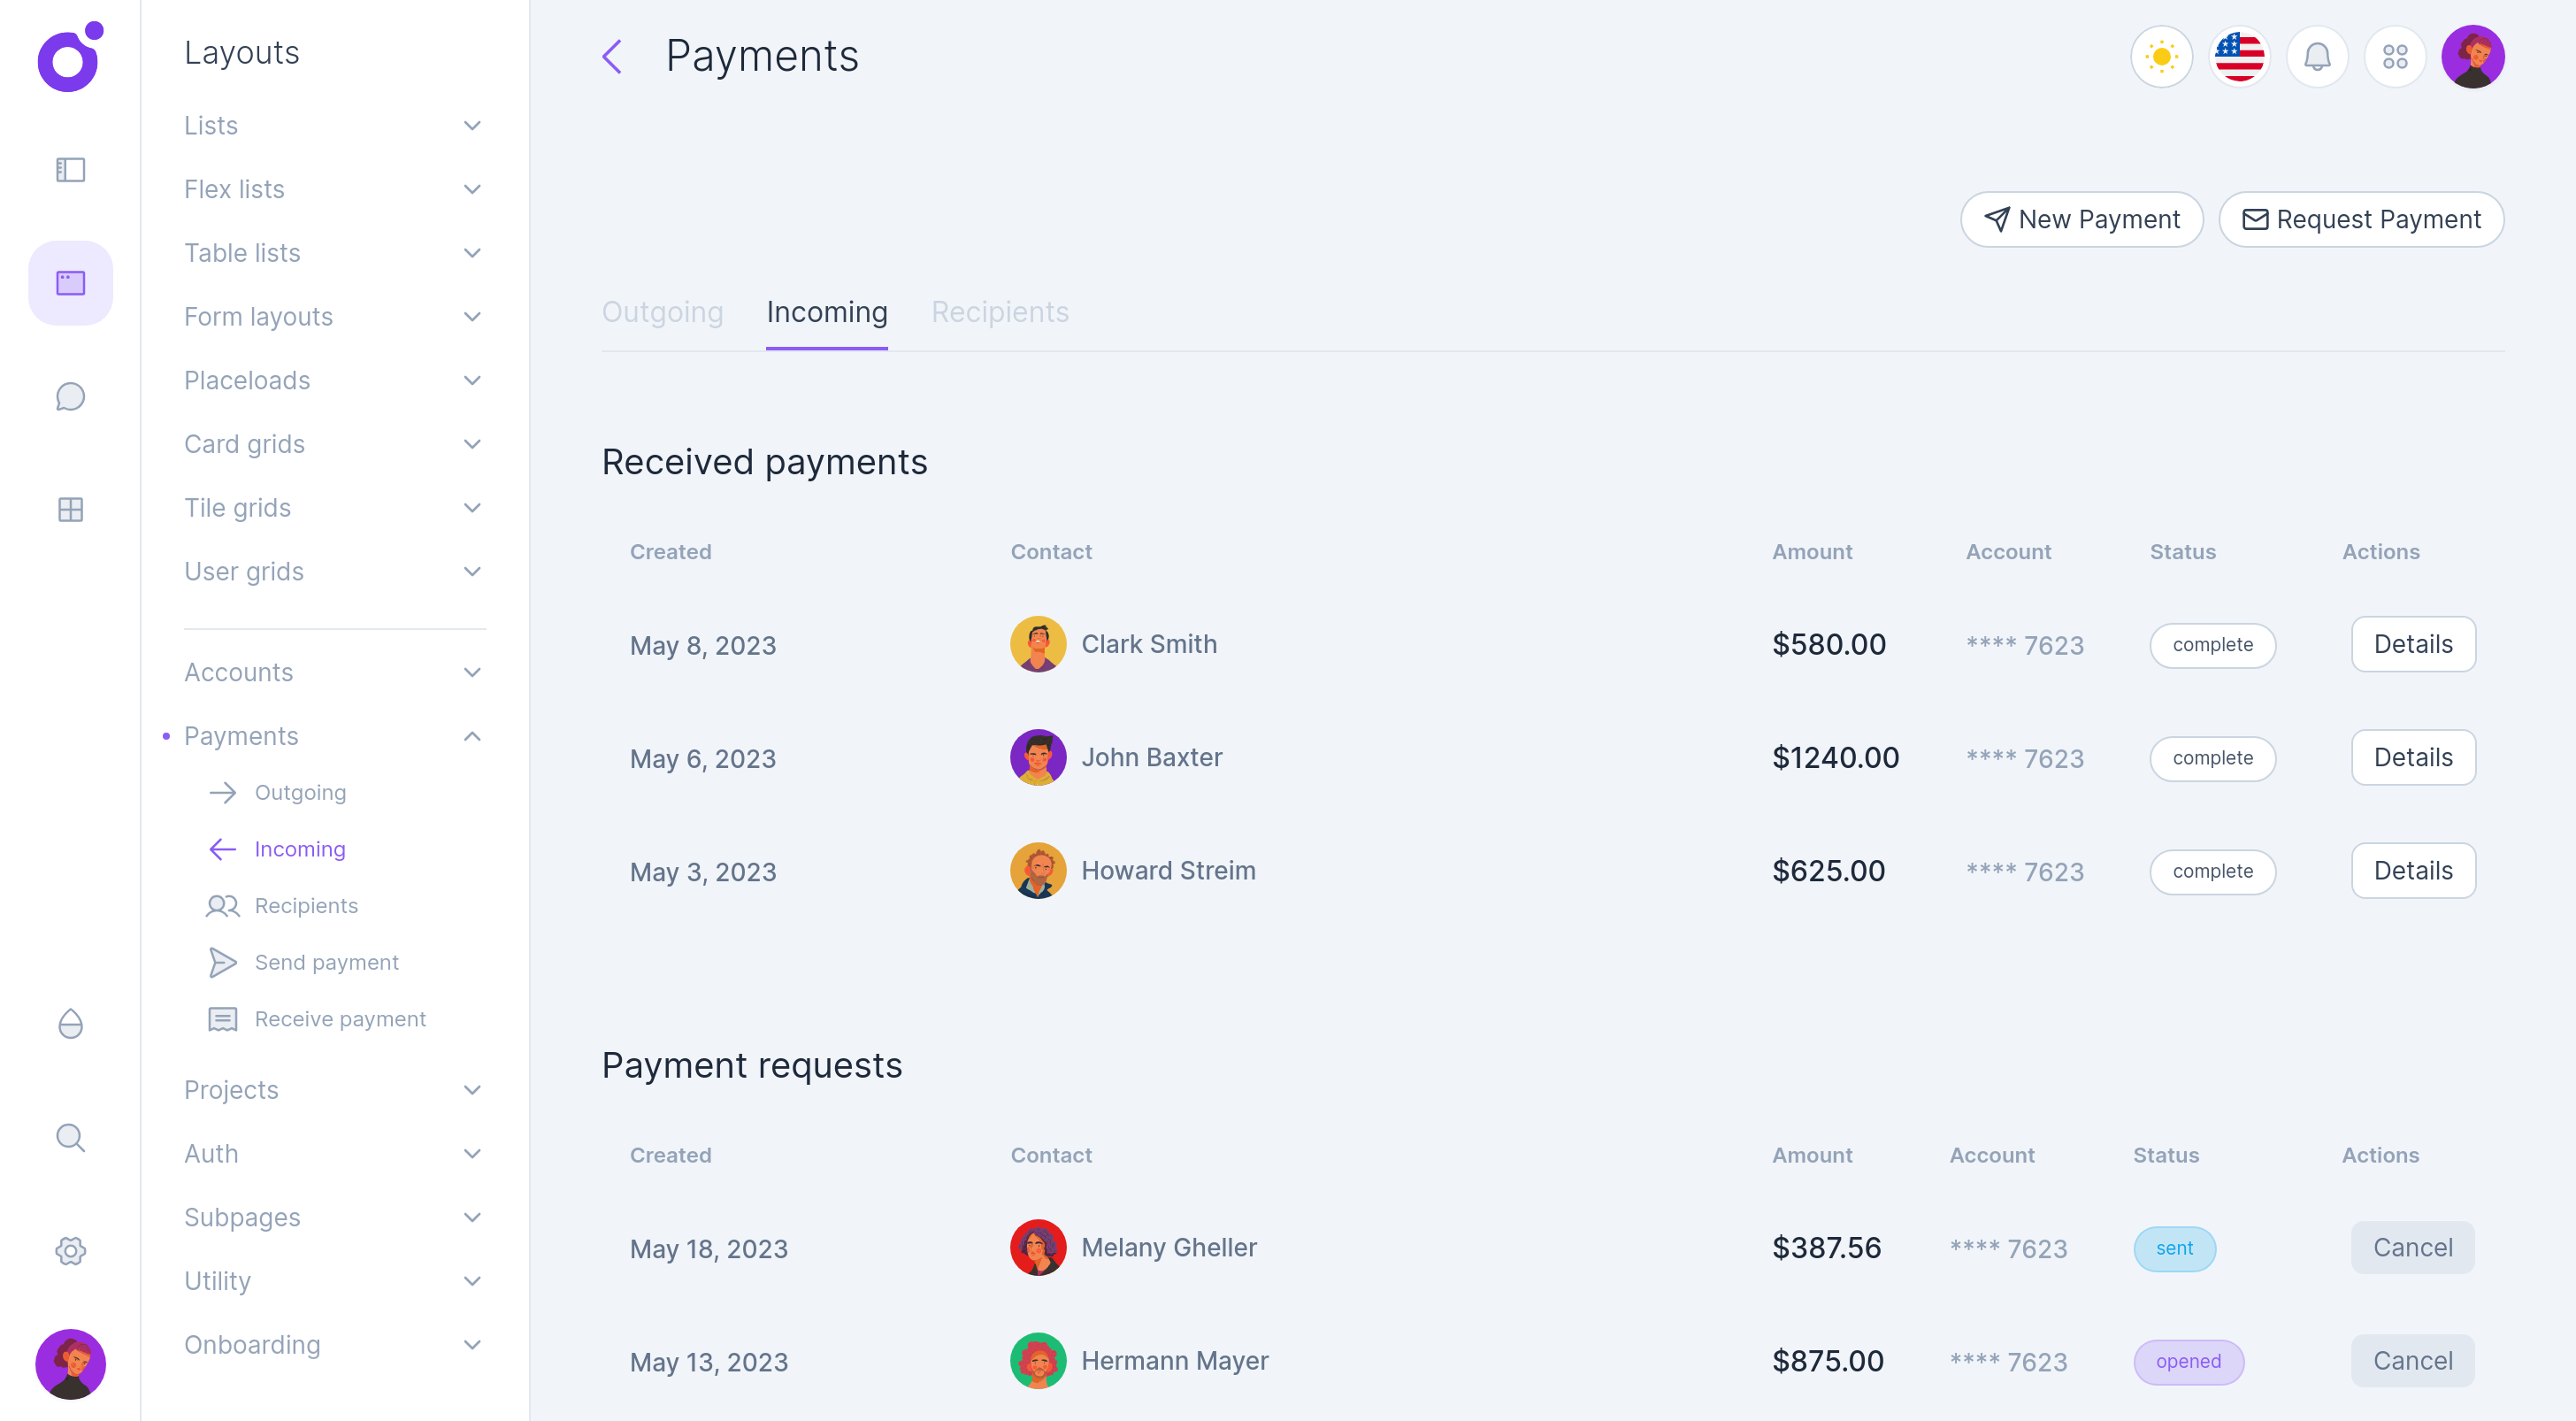Click the Request Payment button
Image resolution: width=2576 pixels, height=1421 pixels.
pos(2361,219)
